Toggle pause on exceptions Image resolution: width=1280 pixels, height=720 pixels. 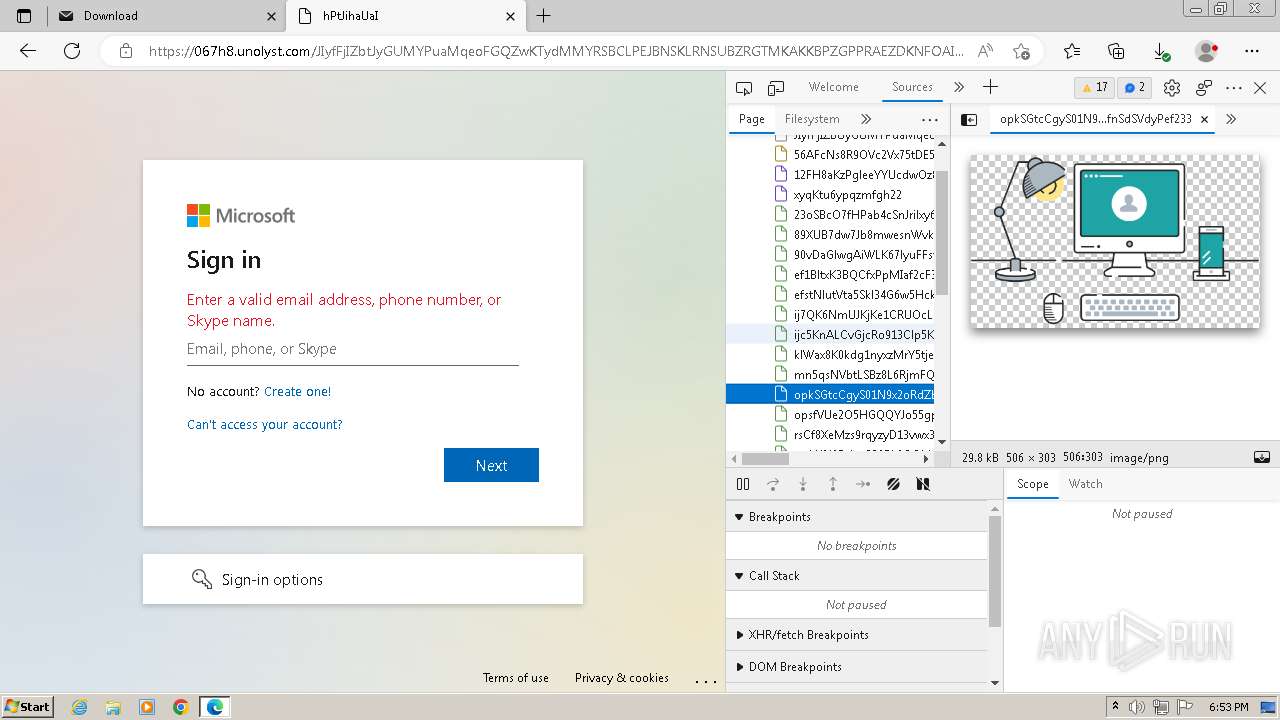pos(923,484)
